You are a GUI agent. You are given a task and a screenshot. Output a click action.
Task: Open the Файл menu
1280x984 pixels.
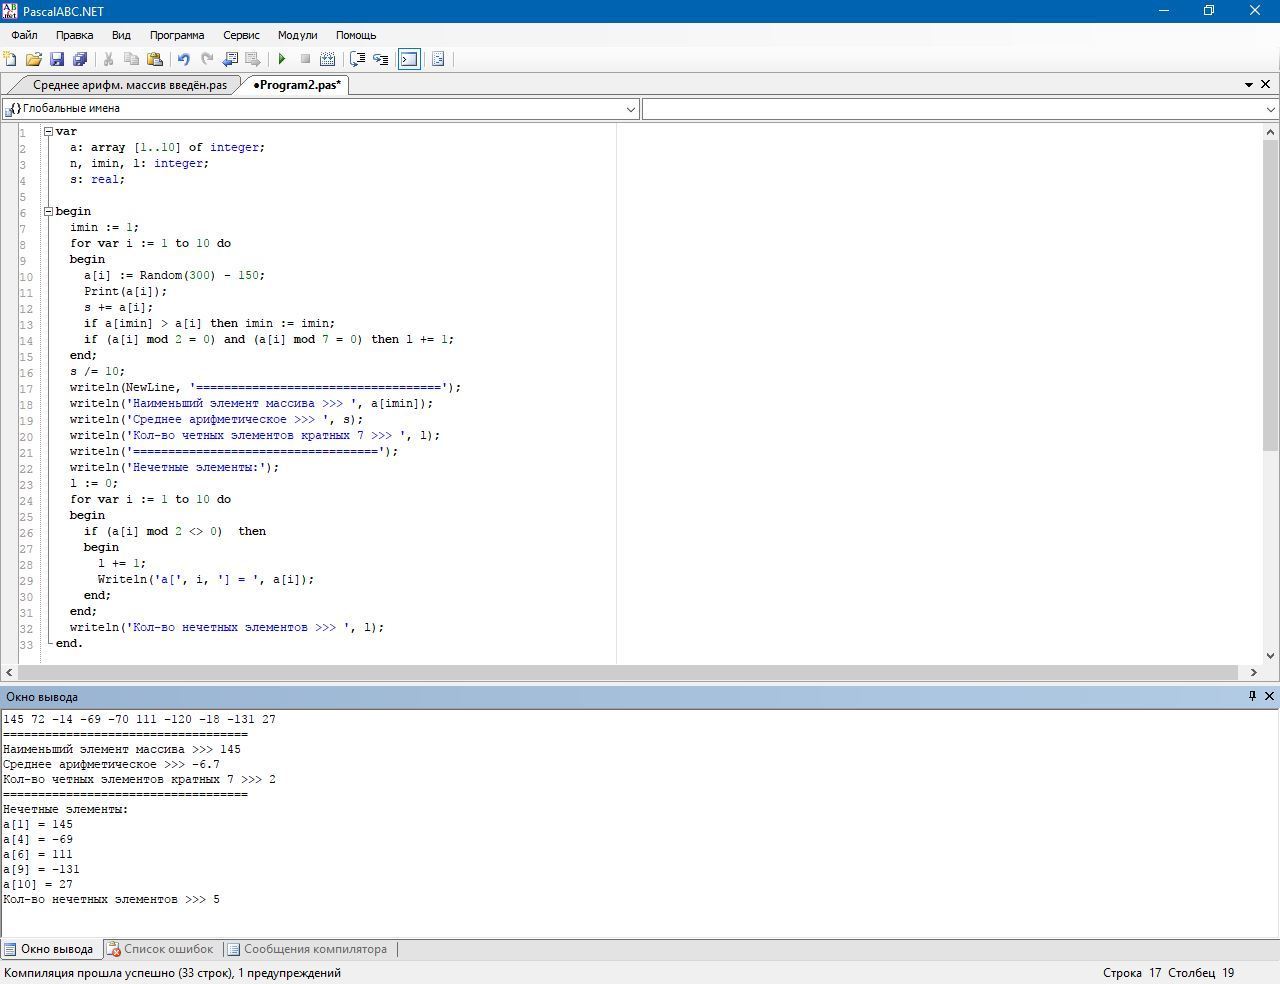(x=24, y=35)
